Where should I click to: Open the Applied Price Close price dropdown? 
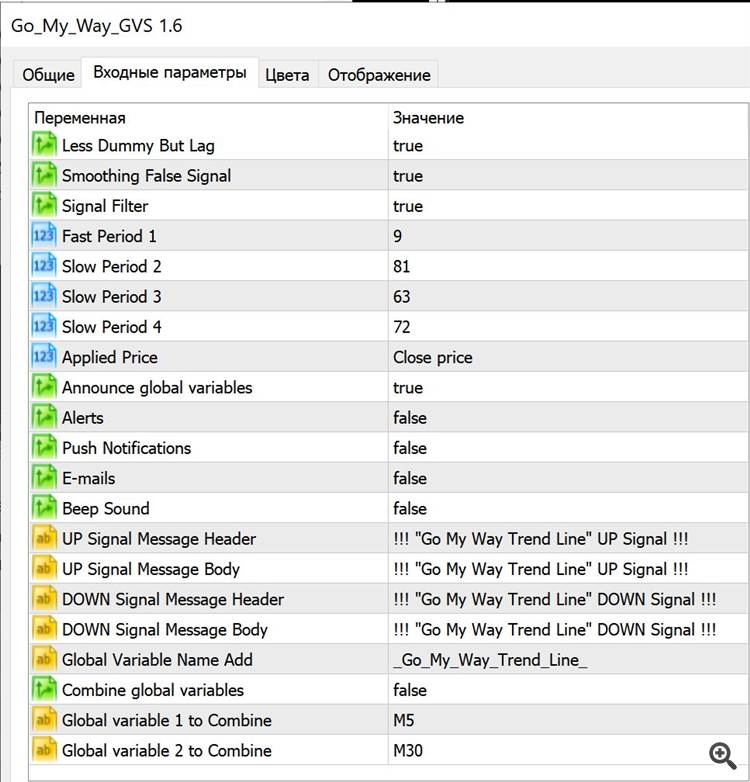click(x=433, y=357)
